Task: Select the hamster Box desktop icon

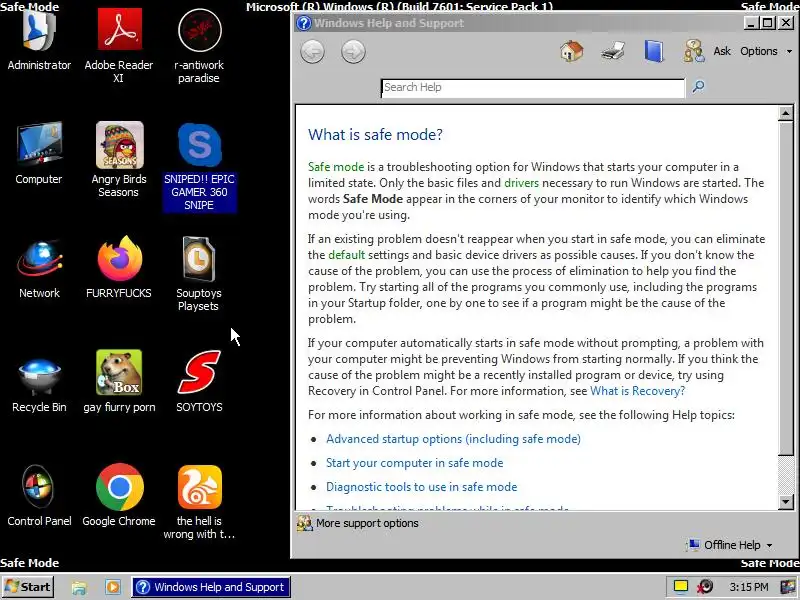Action: [x=119, y=382]
